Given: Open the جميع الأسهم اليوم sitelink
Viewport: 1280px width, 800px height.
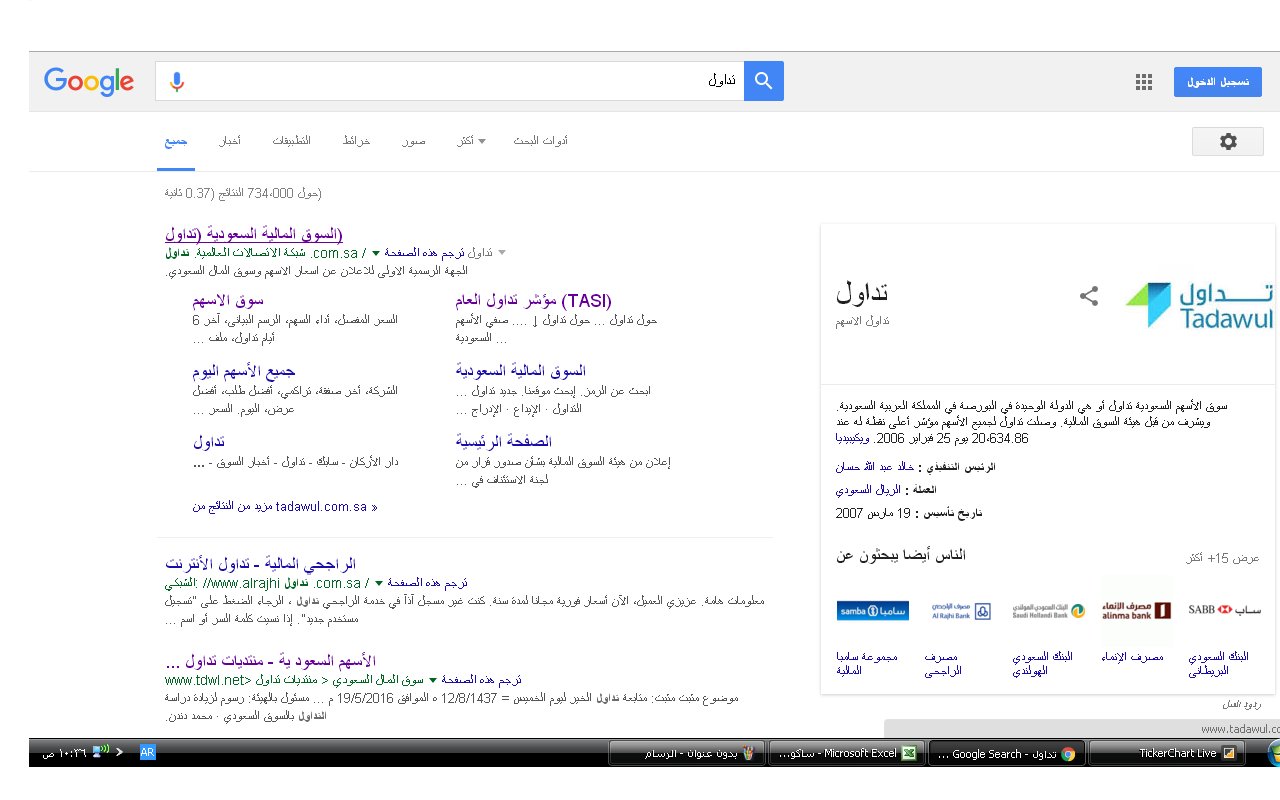Looking at the screenshot, I should [244, 371].
